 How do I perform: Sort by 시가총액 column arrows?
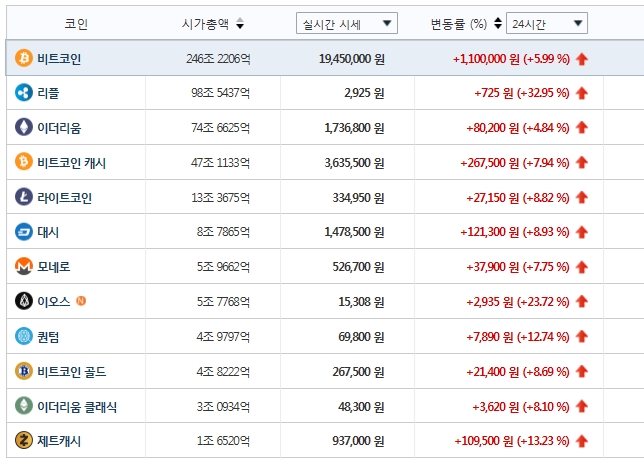click(240, 23)
